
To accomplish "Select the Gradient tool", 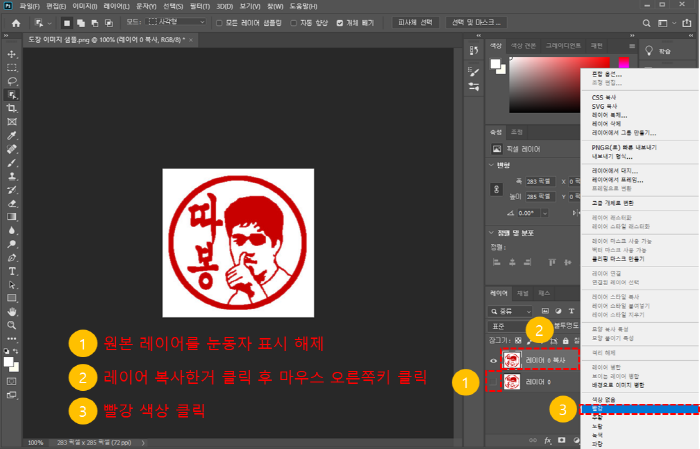I will (x=12, y=217).
